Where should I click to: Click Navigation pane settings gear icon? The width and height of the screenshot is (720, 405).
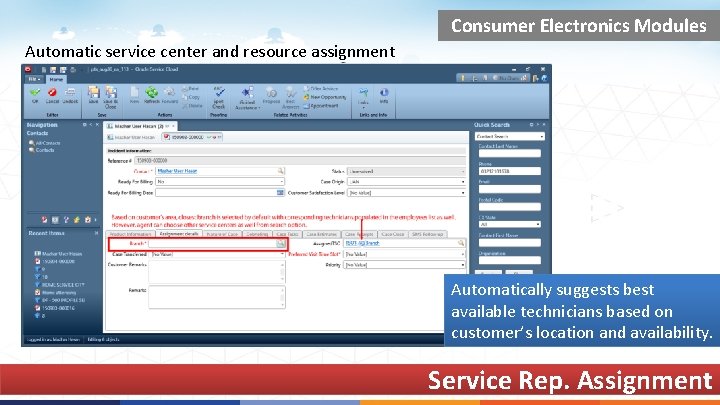coord(84,125)
